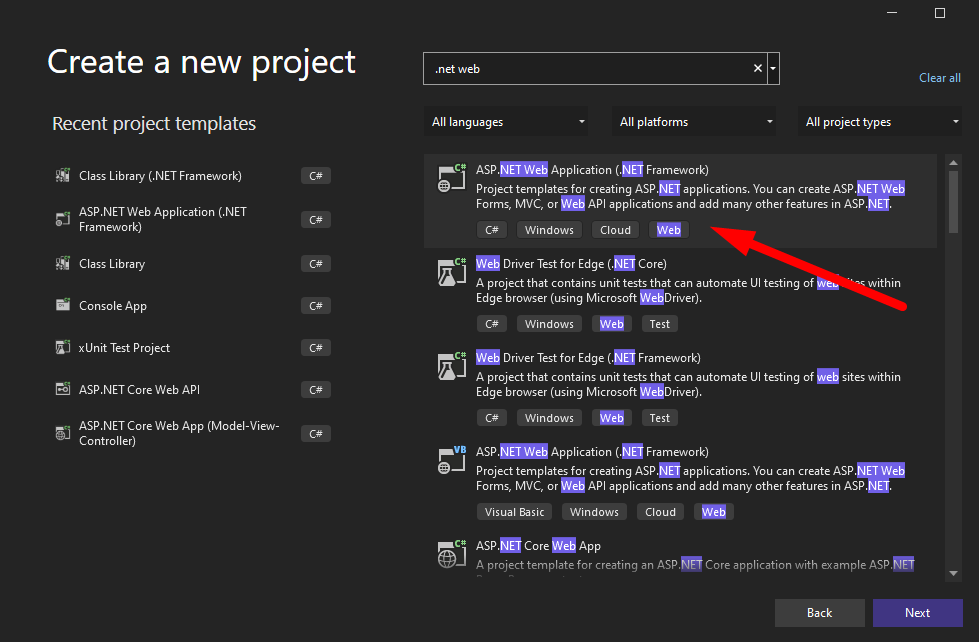Open the search history dropdown arrow
Viewport: 979px width, 642px height.
(x=774, y=69)
